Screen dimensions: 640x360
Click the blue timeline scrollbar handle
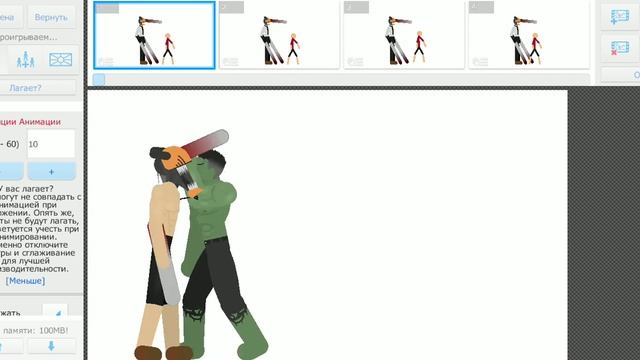(x=99, y=79)
